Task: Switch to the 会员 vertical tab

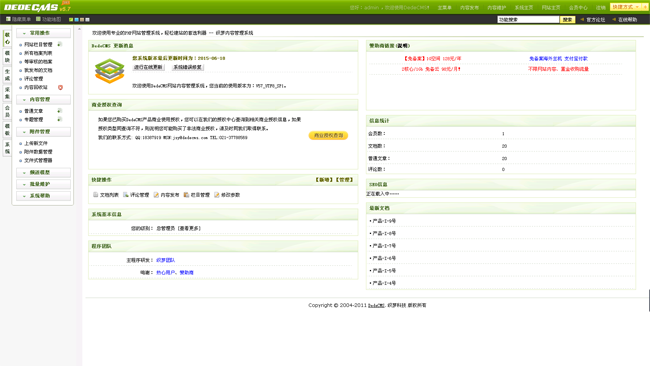Action: coord(7,111)
